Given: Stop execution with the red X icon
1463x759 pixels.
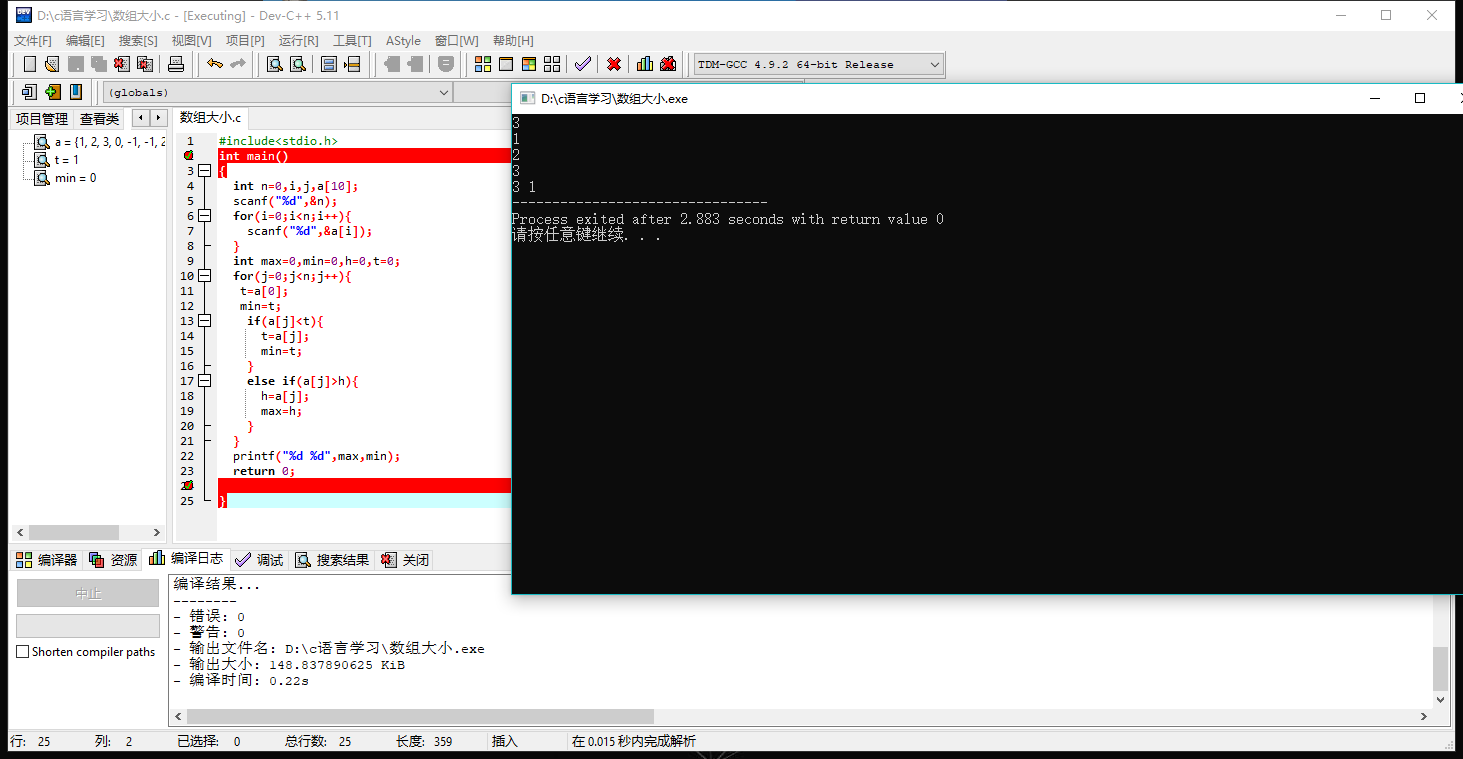Looking at the screenshot, I should point(614,64).
